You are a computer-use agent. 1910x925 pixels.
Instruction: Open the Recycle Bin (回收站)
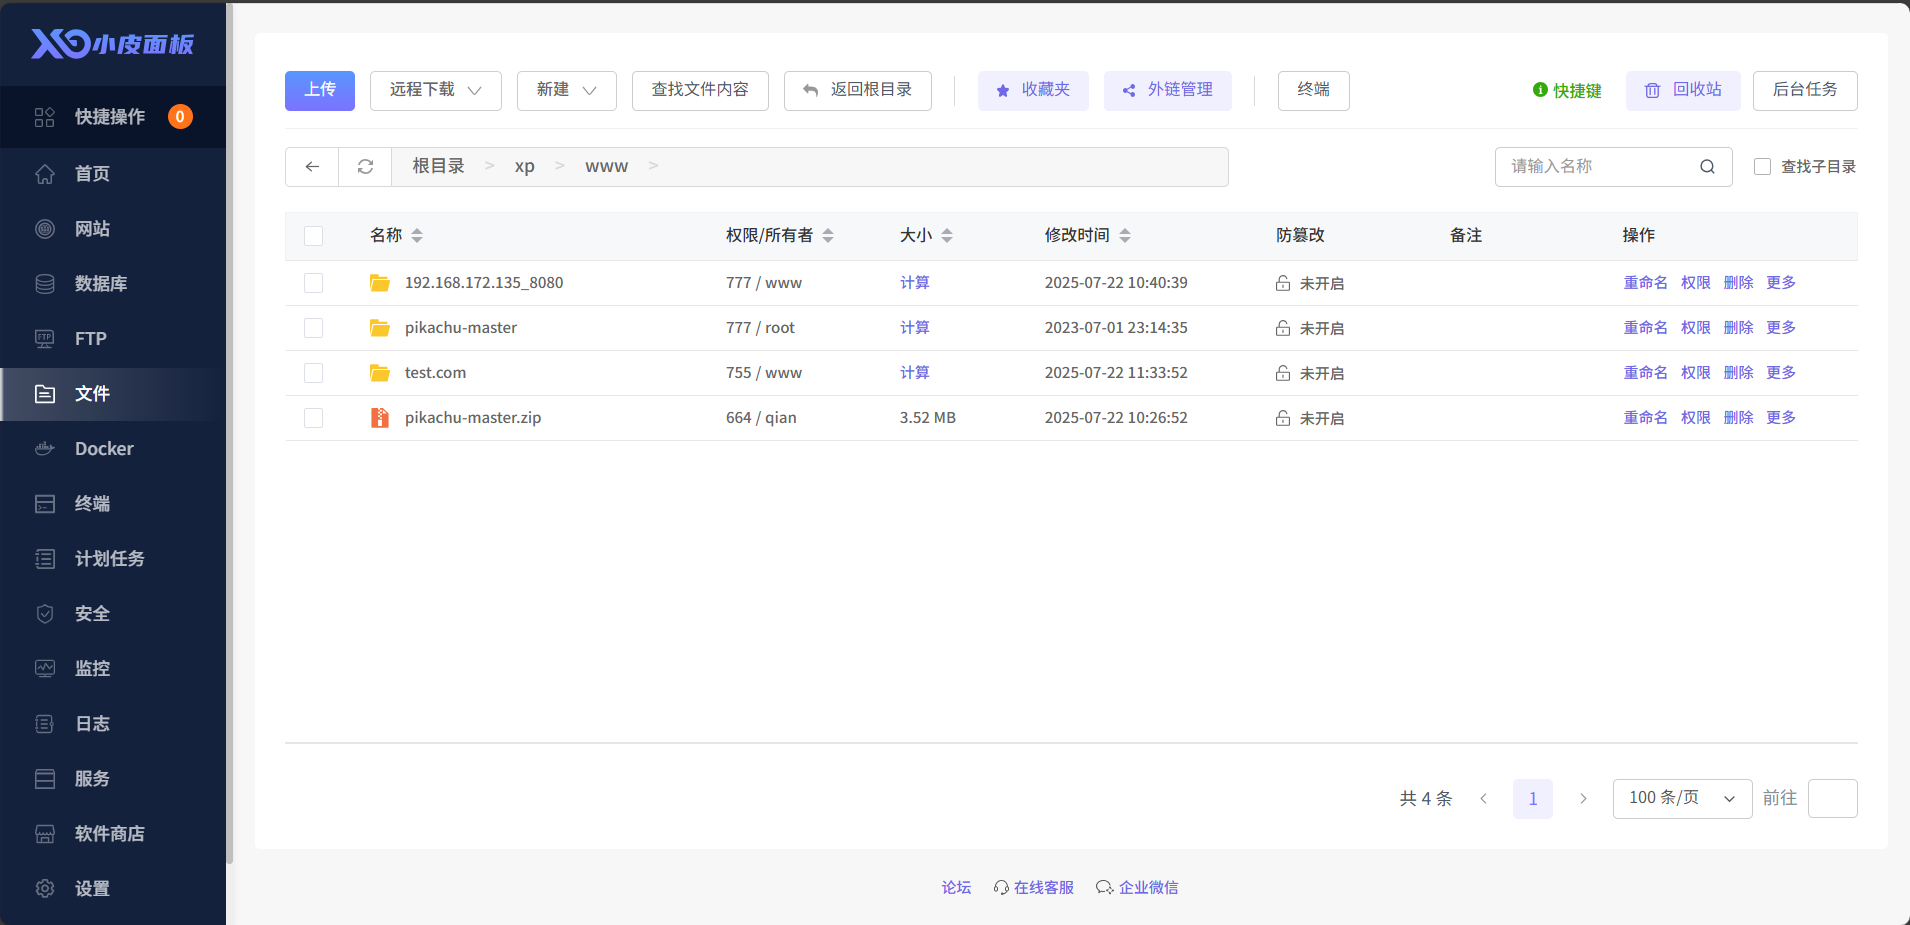(1683, 91)
